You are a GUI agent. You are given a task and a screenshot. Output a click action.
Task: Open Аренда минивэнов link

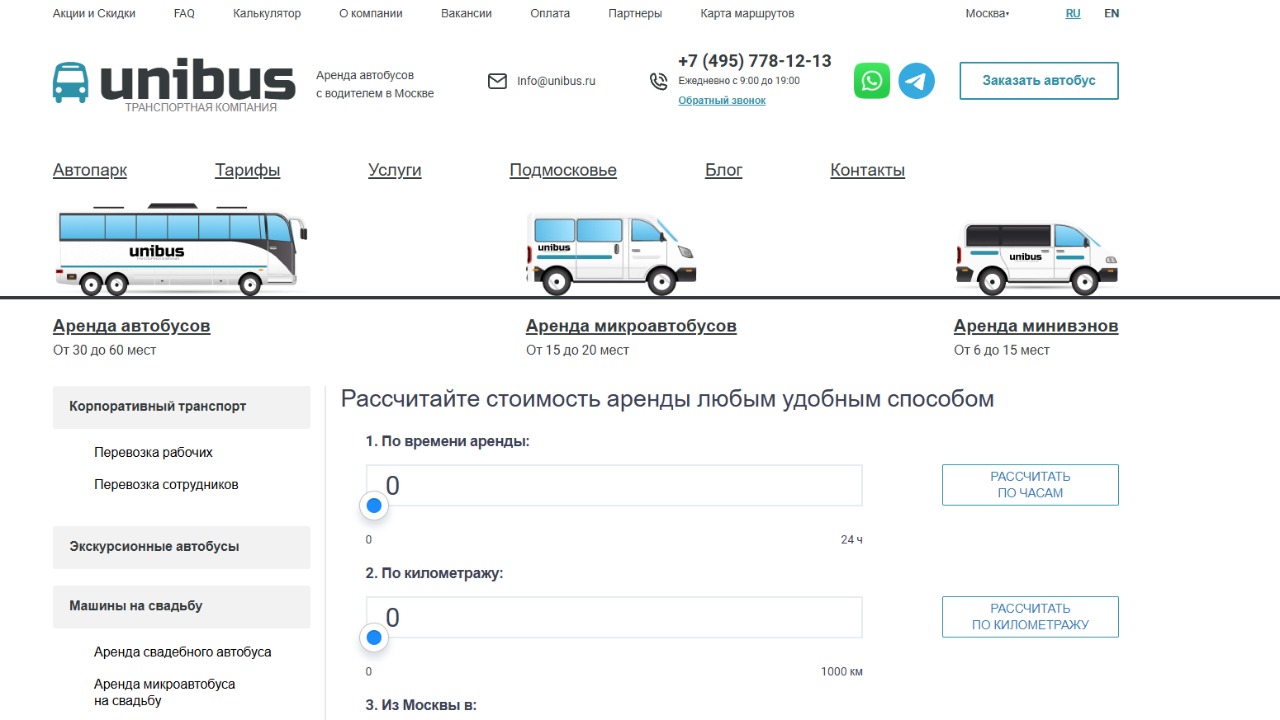pyautogui.click(x=1036, y=326)
